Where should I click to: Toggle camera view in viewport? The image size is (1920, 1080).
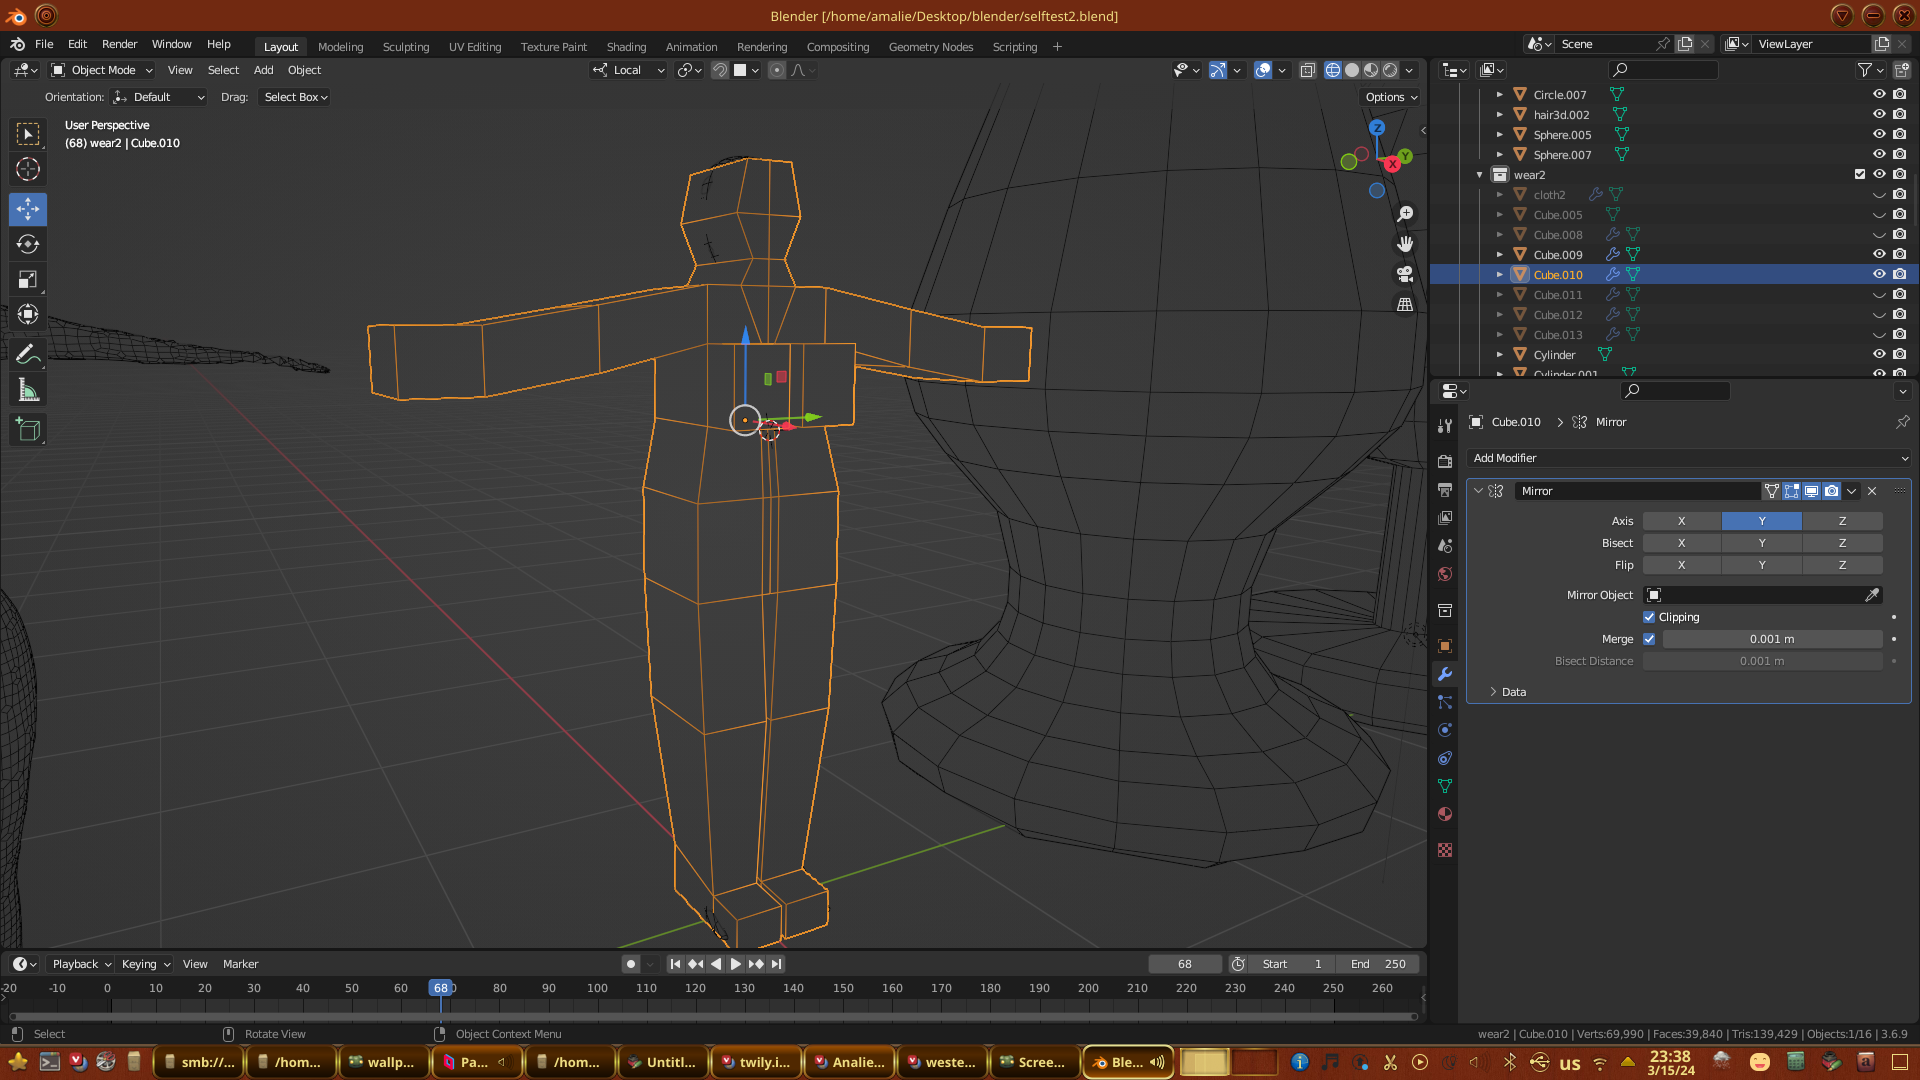click(1405, 274)
